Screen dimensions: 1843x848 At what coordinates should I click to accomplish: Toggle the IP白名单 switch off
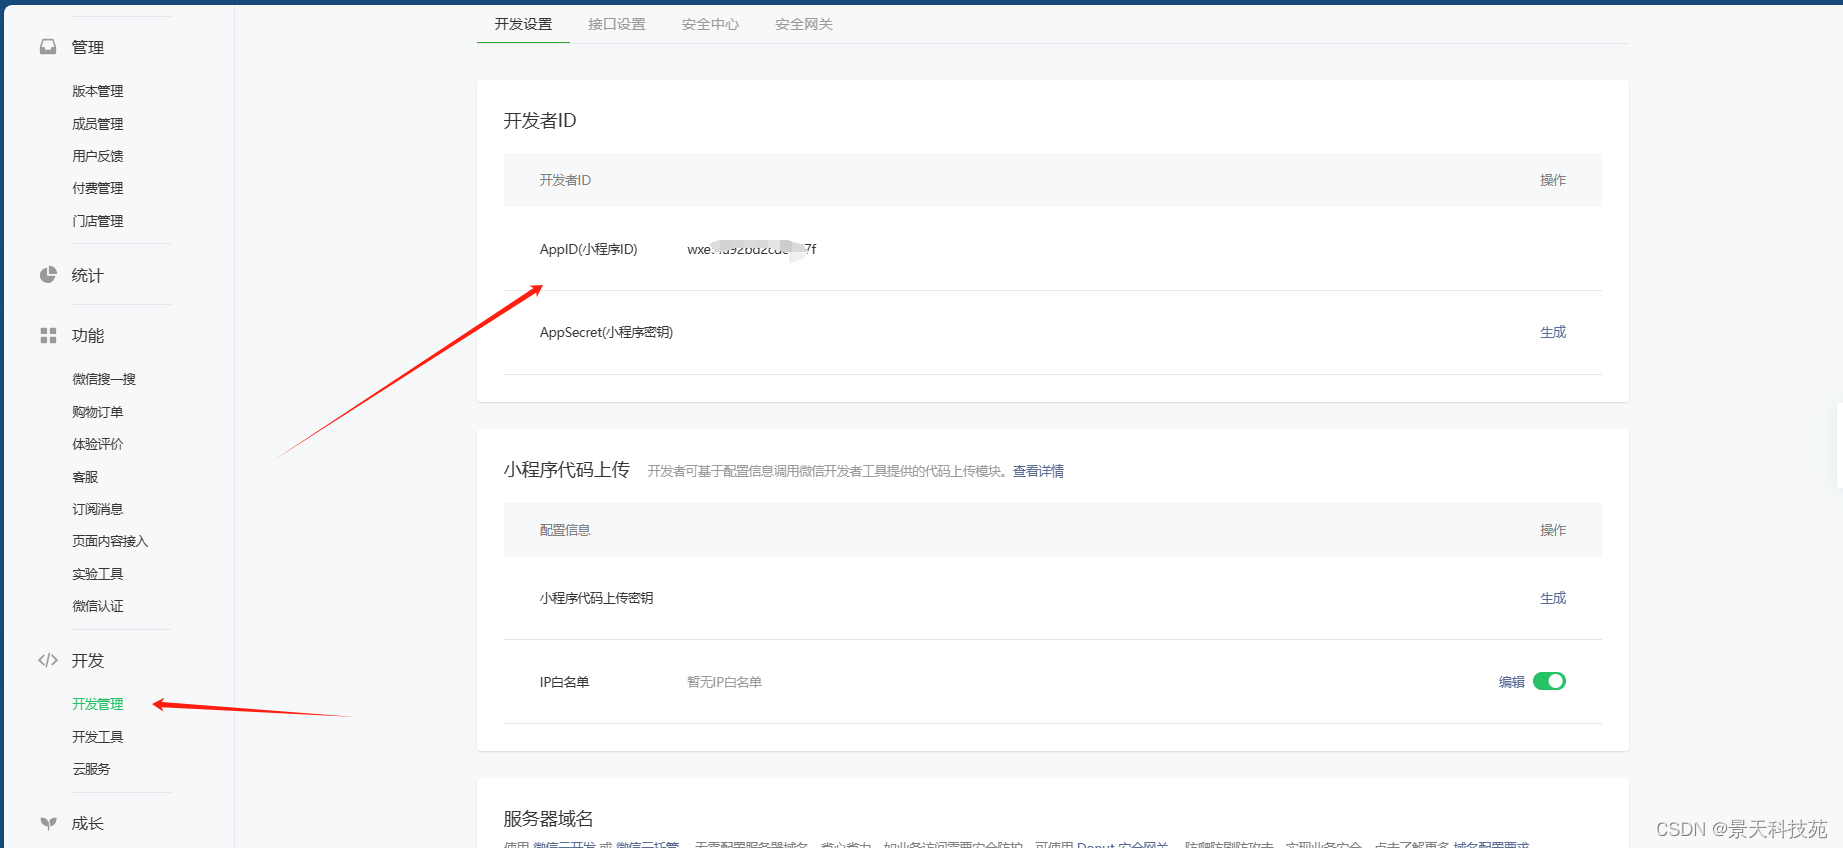tap(1549, 681)
